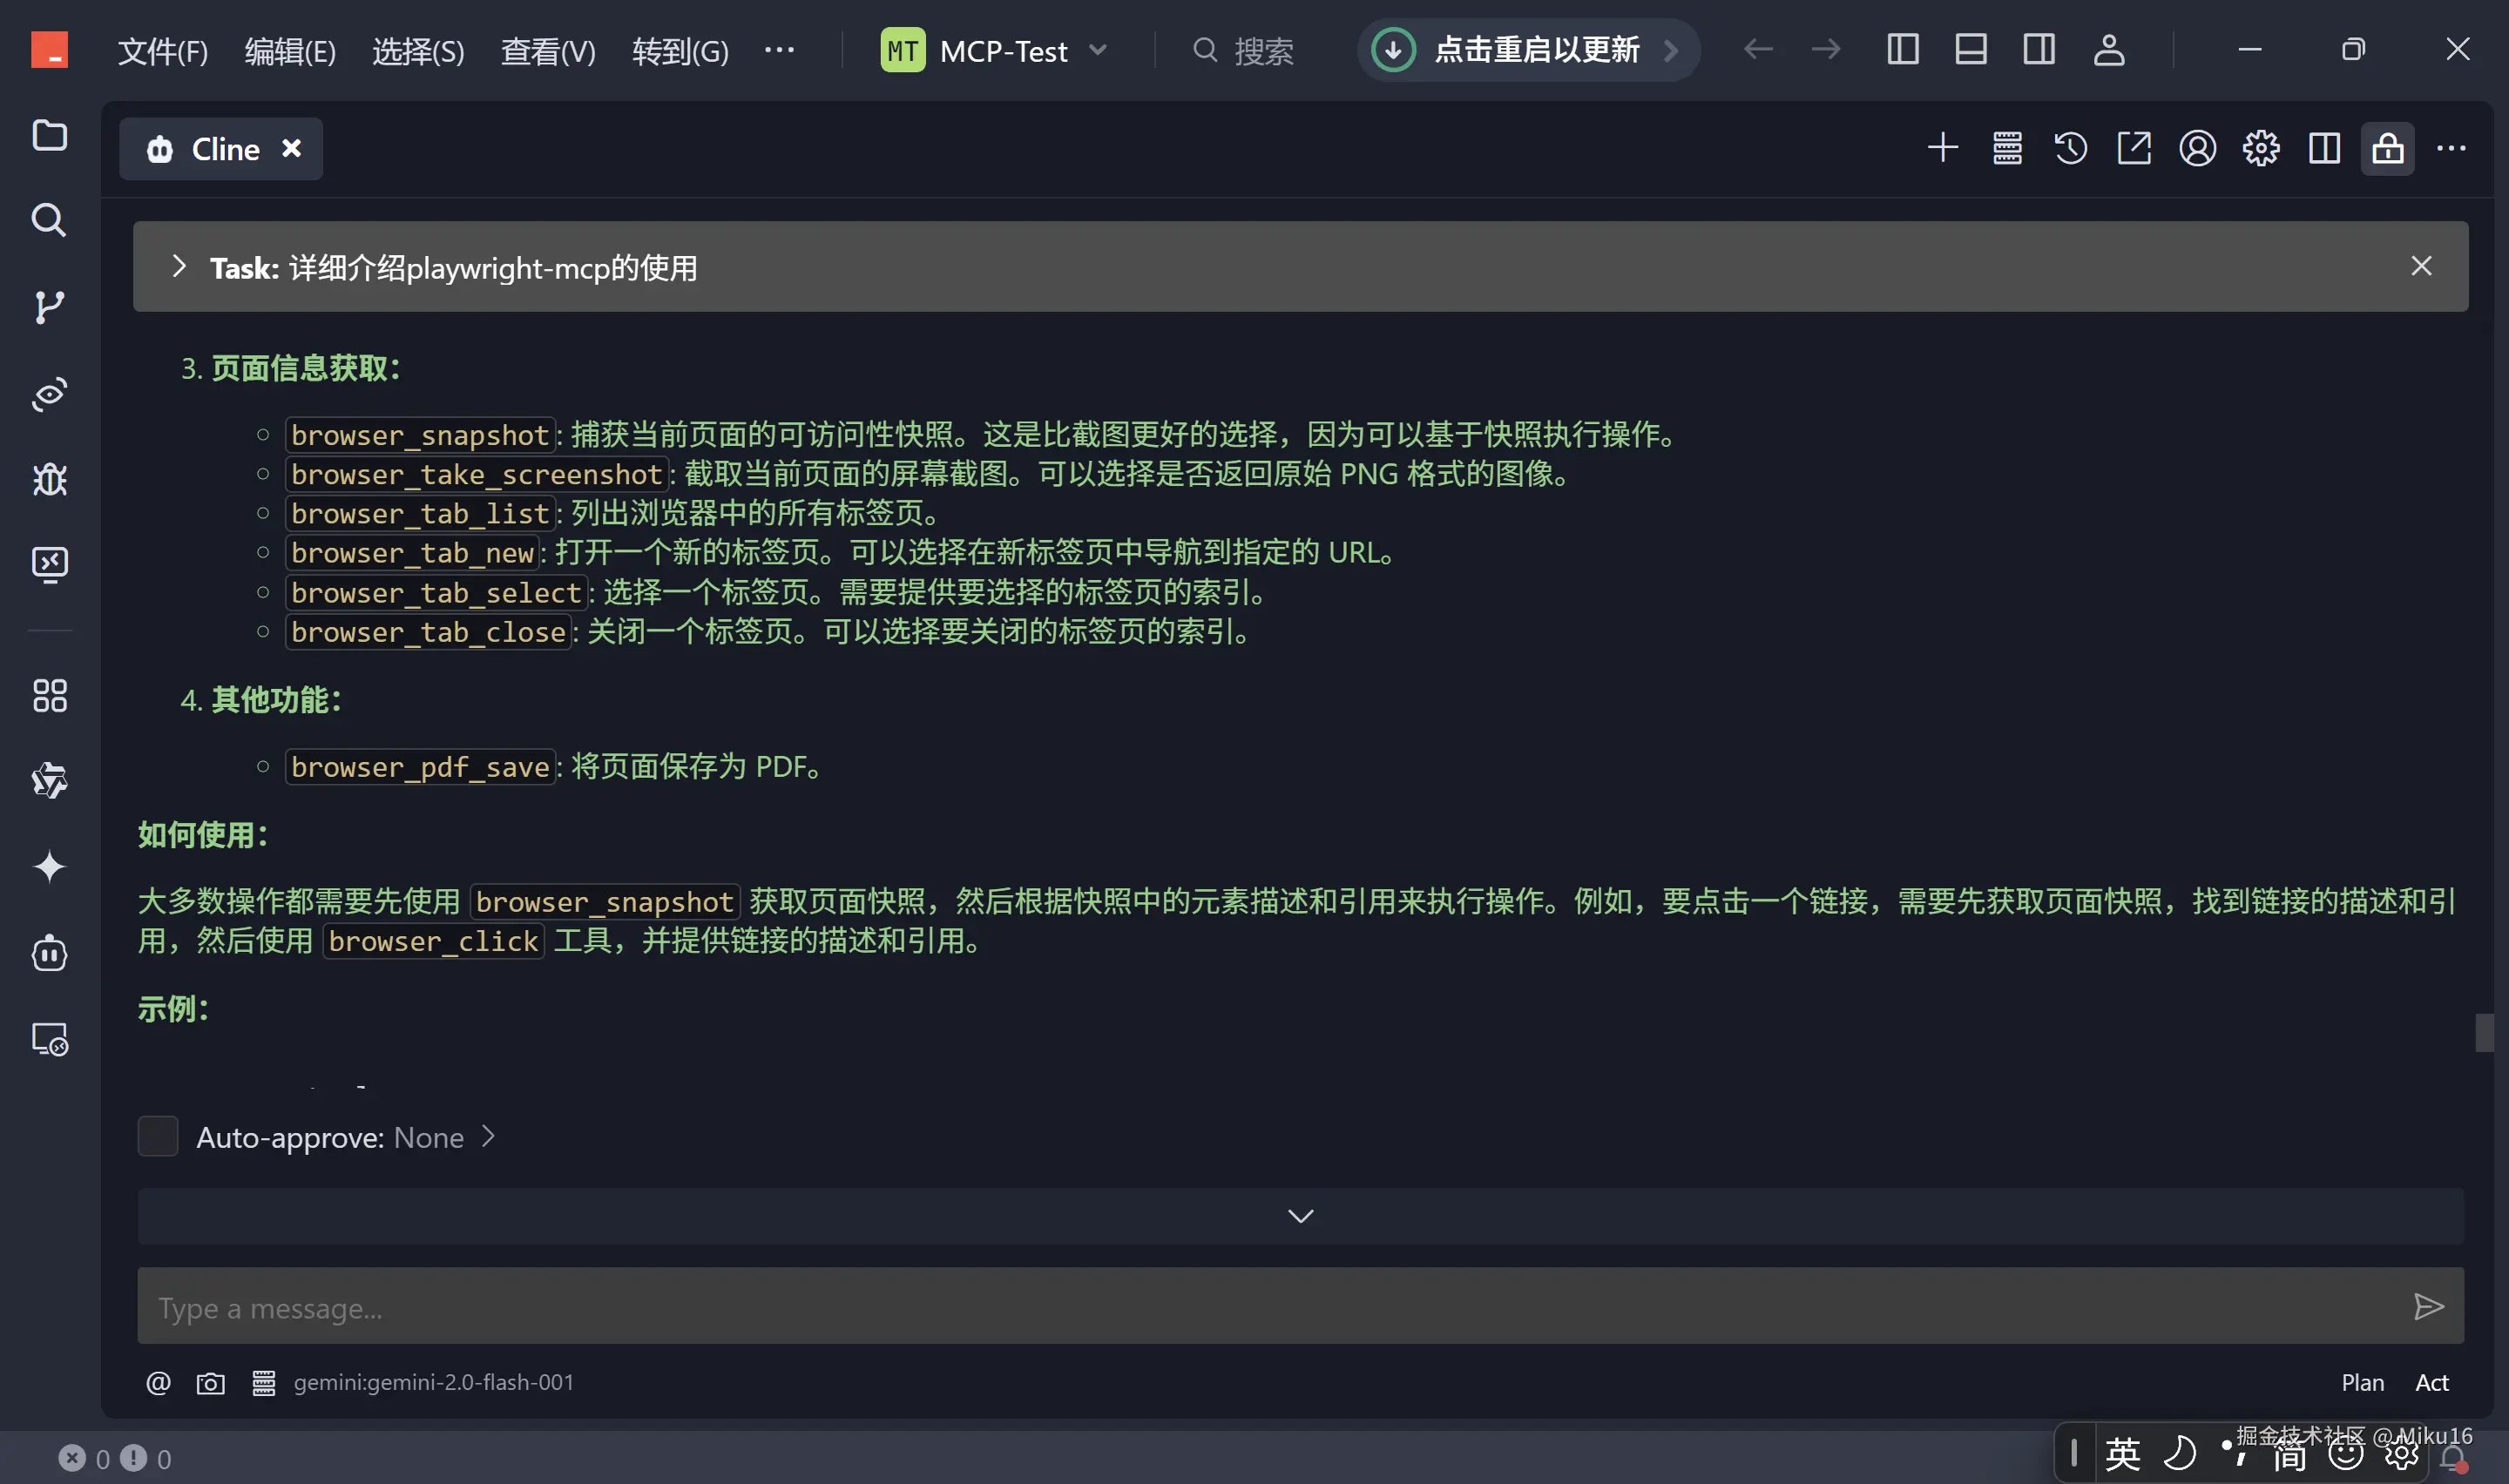The height and width of the screenshot is (1484, 2509).
Task: Expand Auto-approve options arrow
Action: (488, 1137)
